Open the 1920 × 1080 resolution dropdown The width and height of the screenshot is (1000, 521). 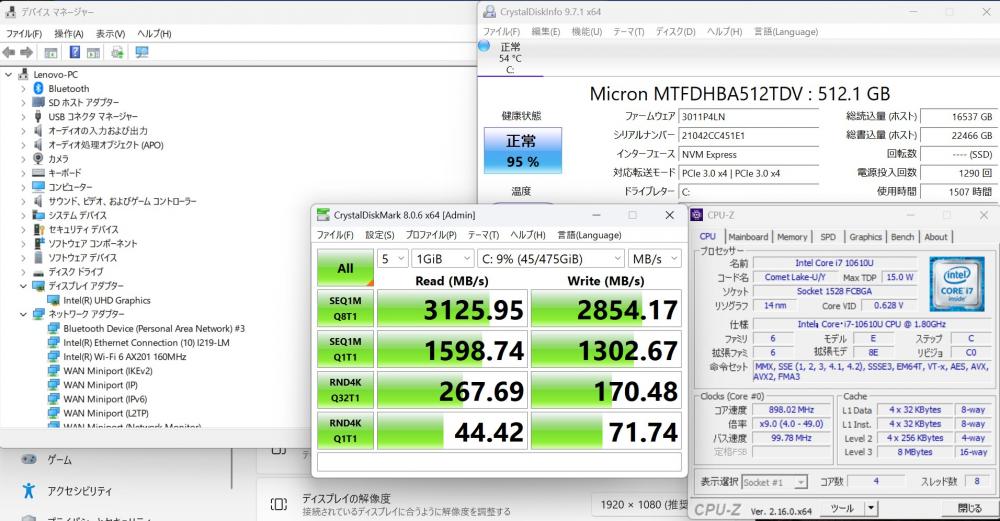point(640,505)
